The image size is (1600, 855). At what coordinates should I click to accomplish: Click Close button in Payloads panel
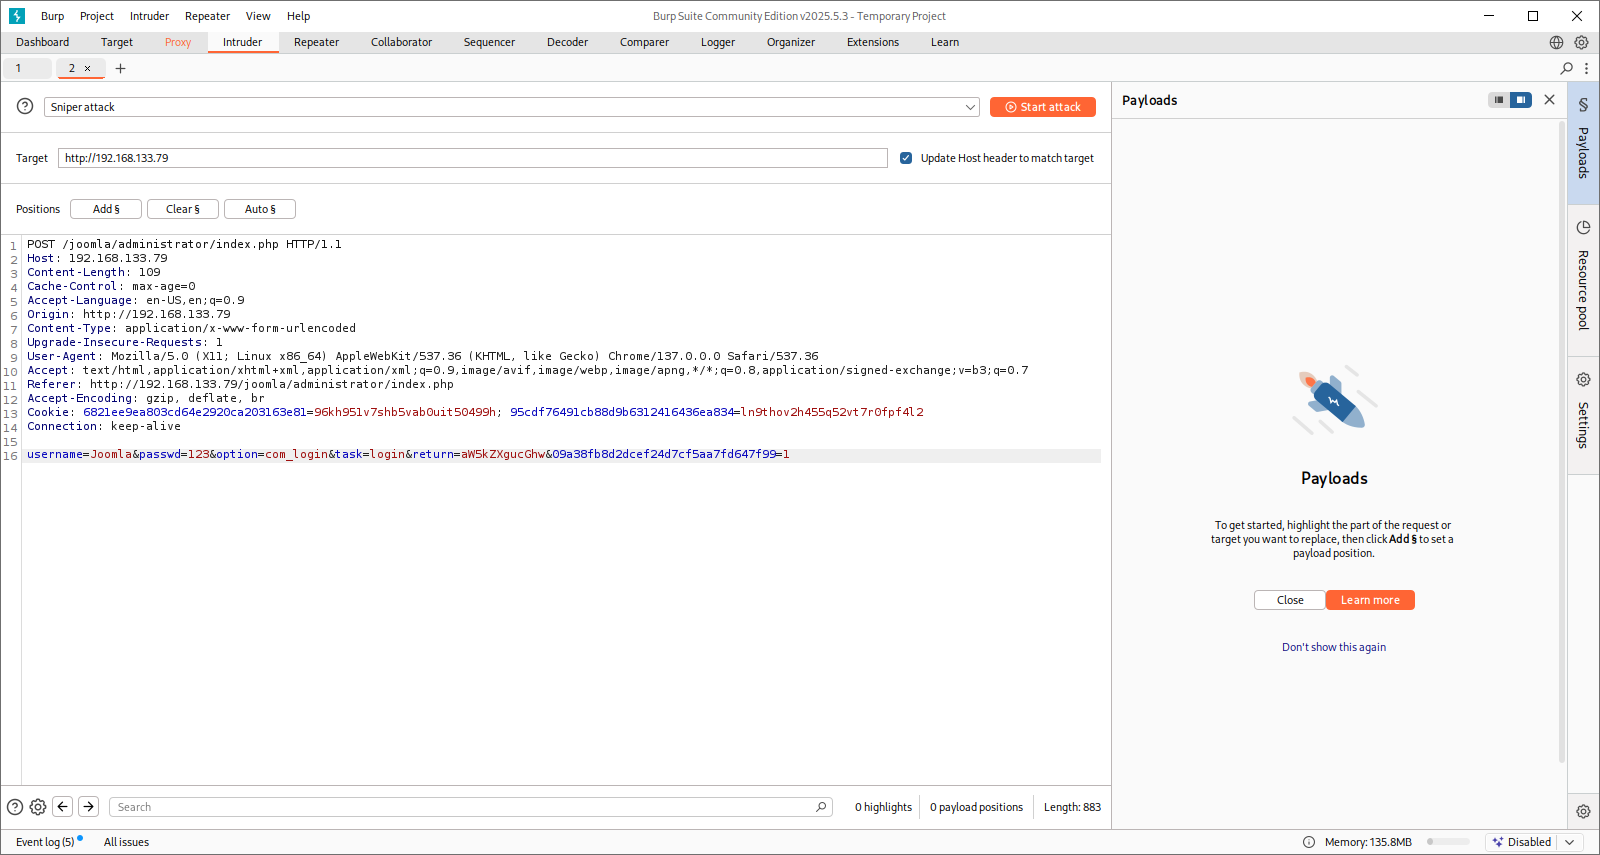point(1290,600)
